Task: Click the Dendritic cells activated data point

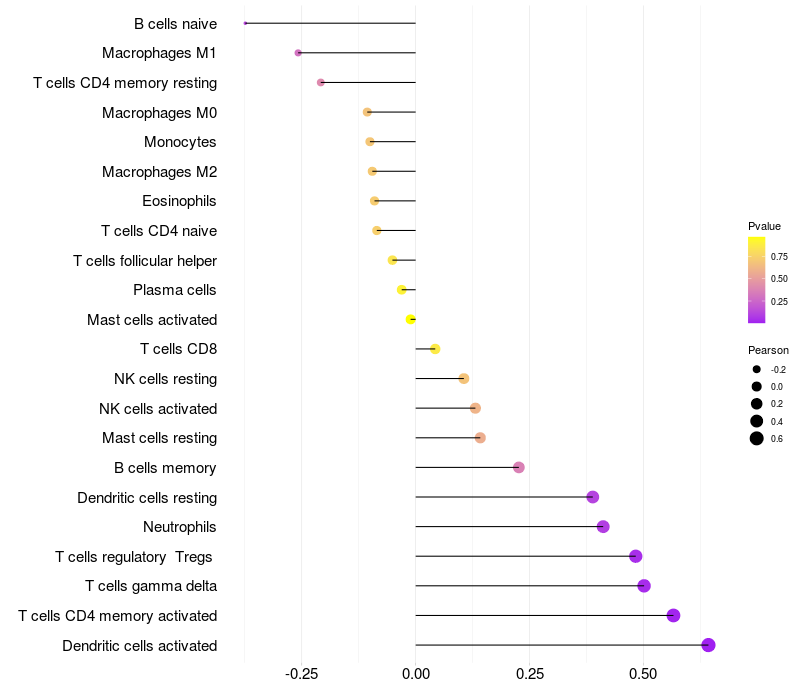Action: click(708, 645)
